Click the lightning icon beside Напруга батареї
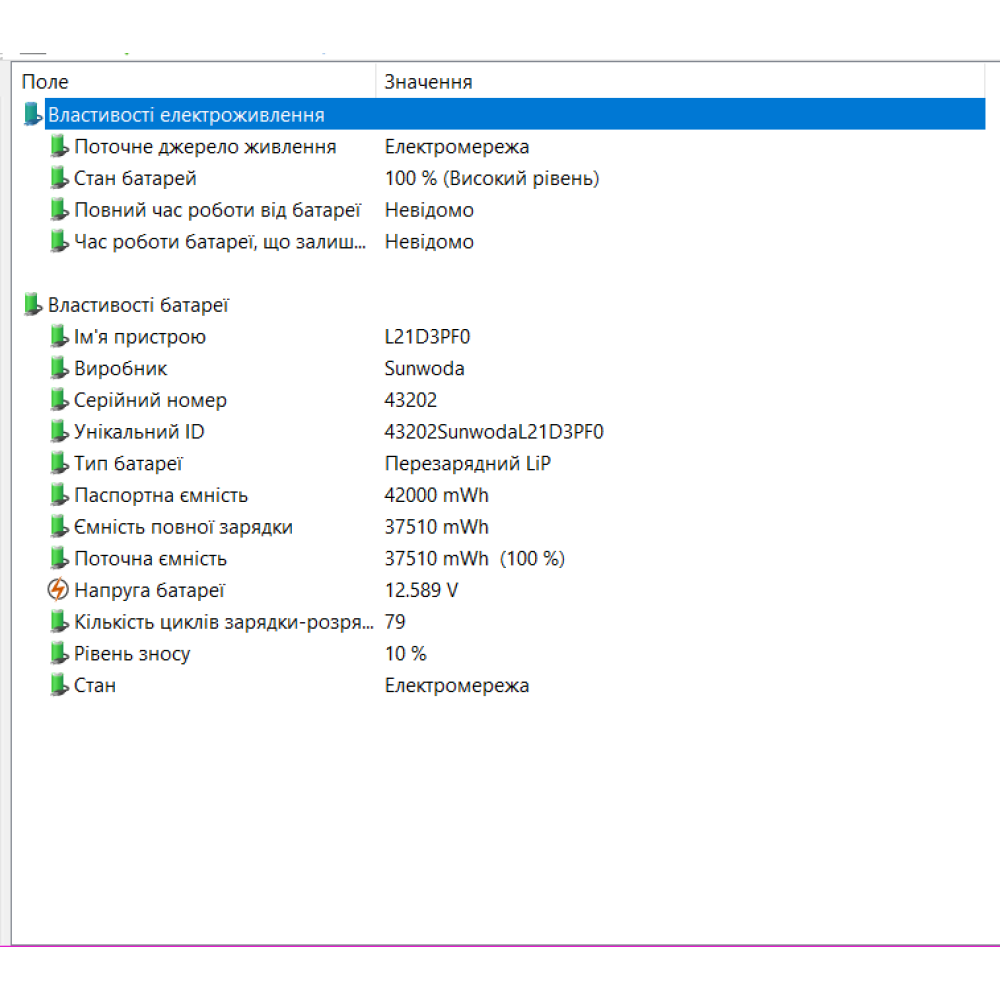Image resolution: width=1000 pixels, height=1000 pixels. click(x=59, y=590)
